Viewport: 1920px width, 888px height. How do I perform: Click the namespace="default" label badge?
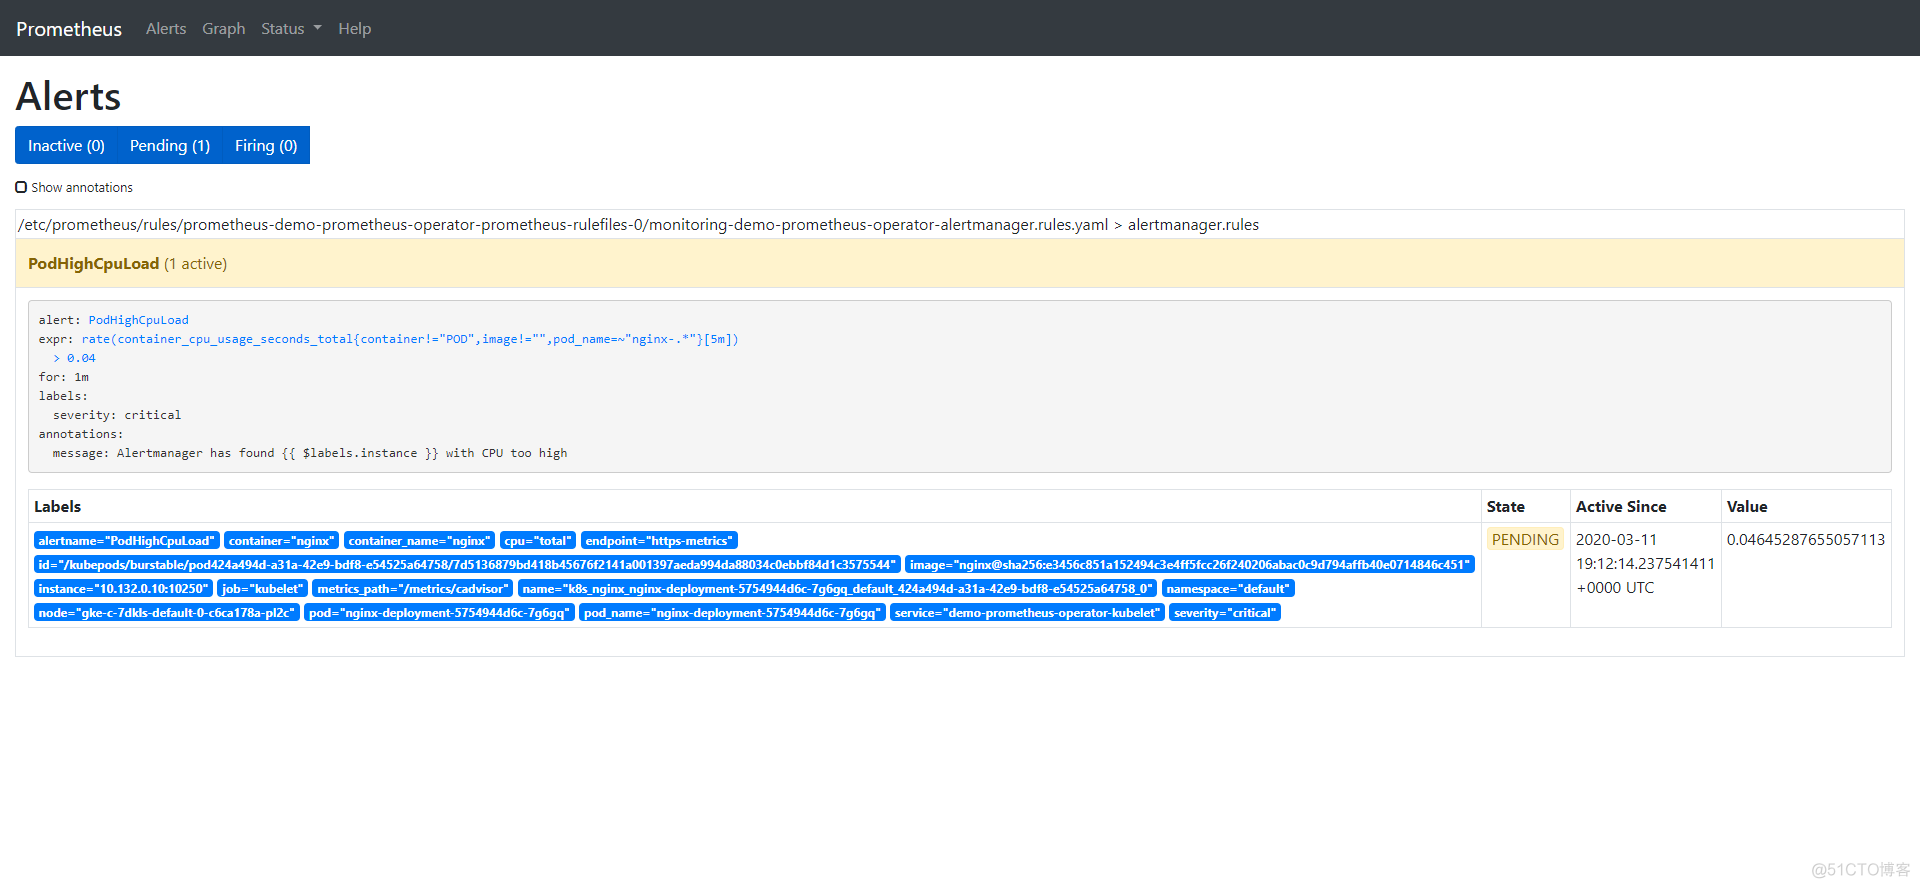[1227, 589]
